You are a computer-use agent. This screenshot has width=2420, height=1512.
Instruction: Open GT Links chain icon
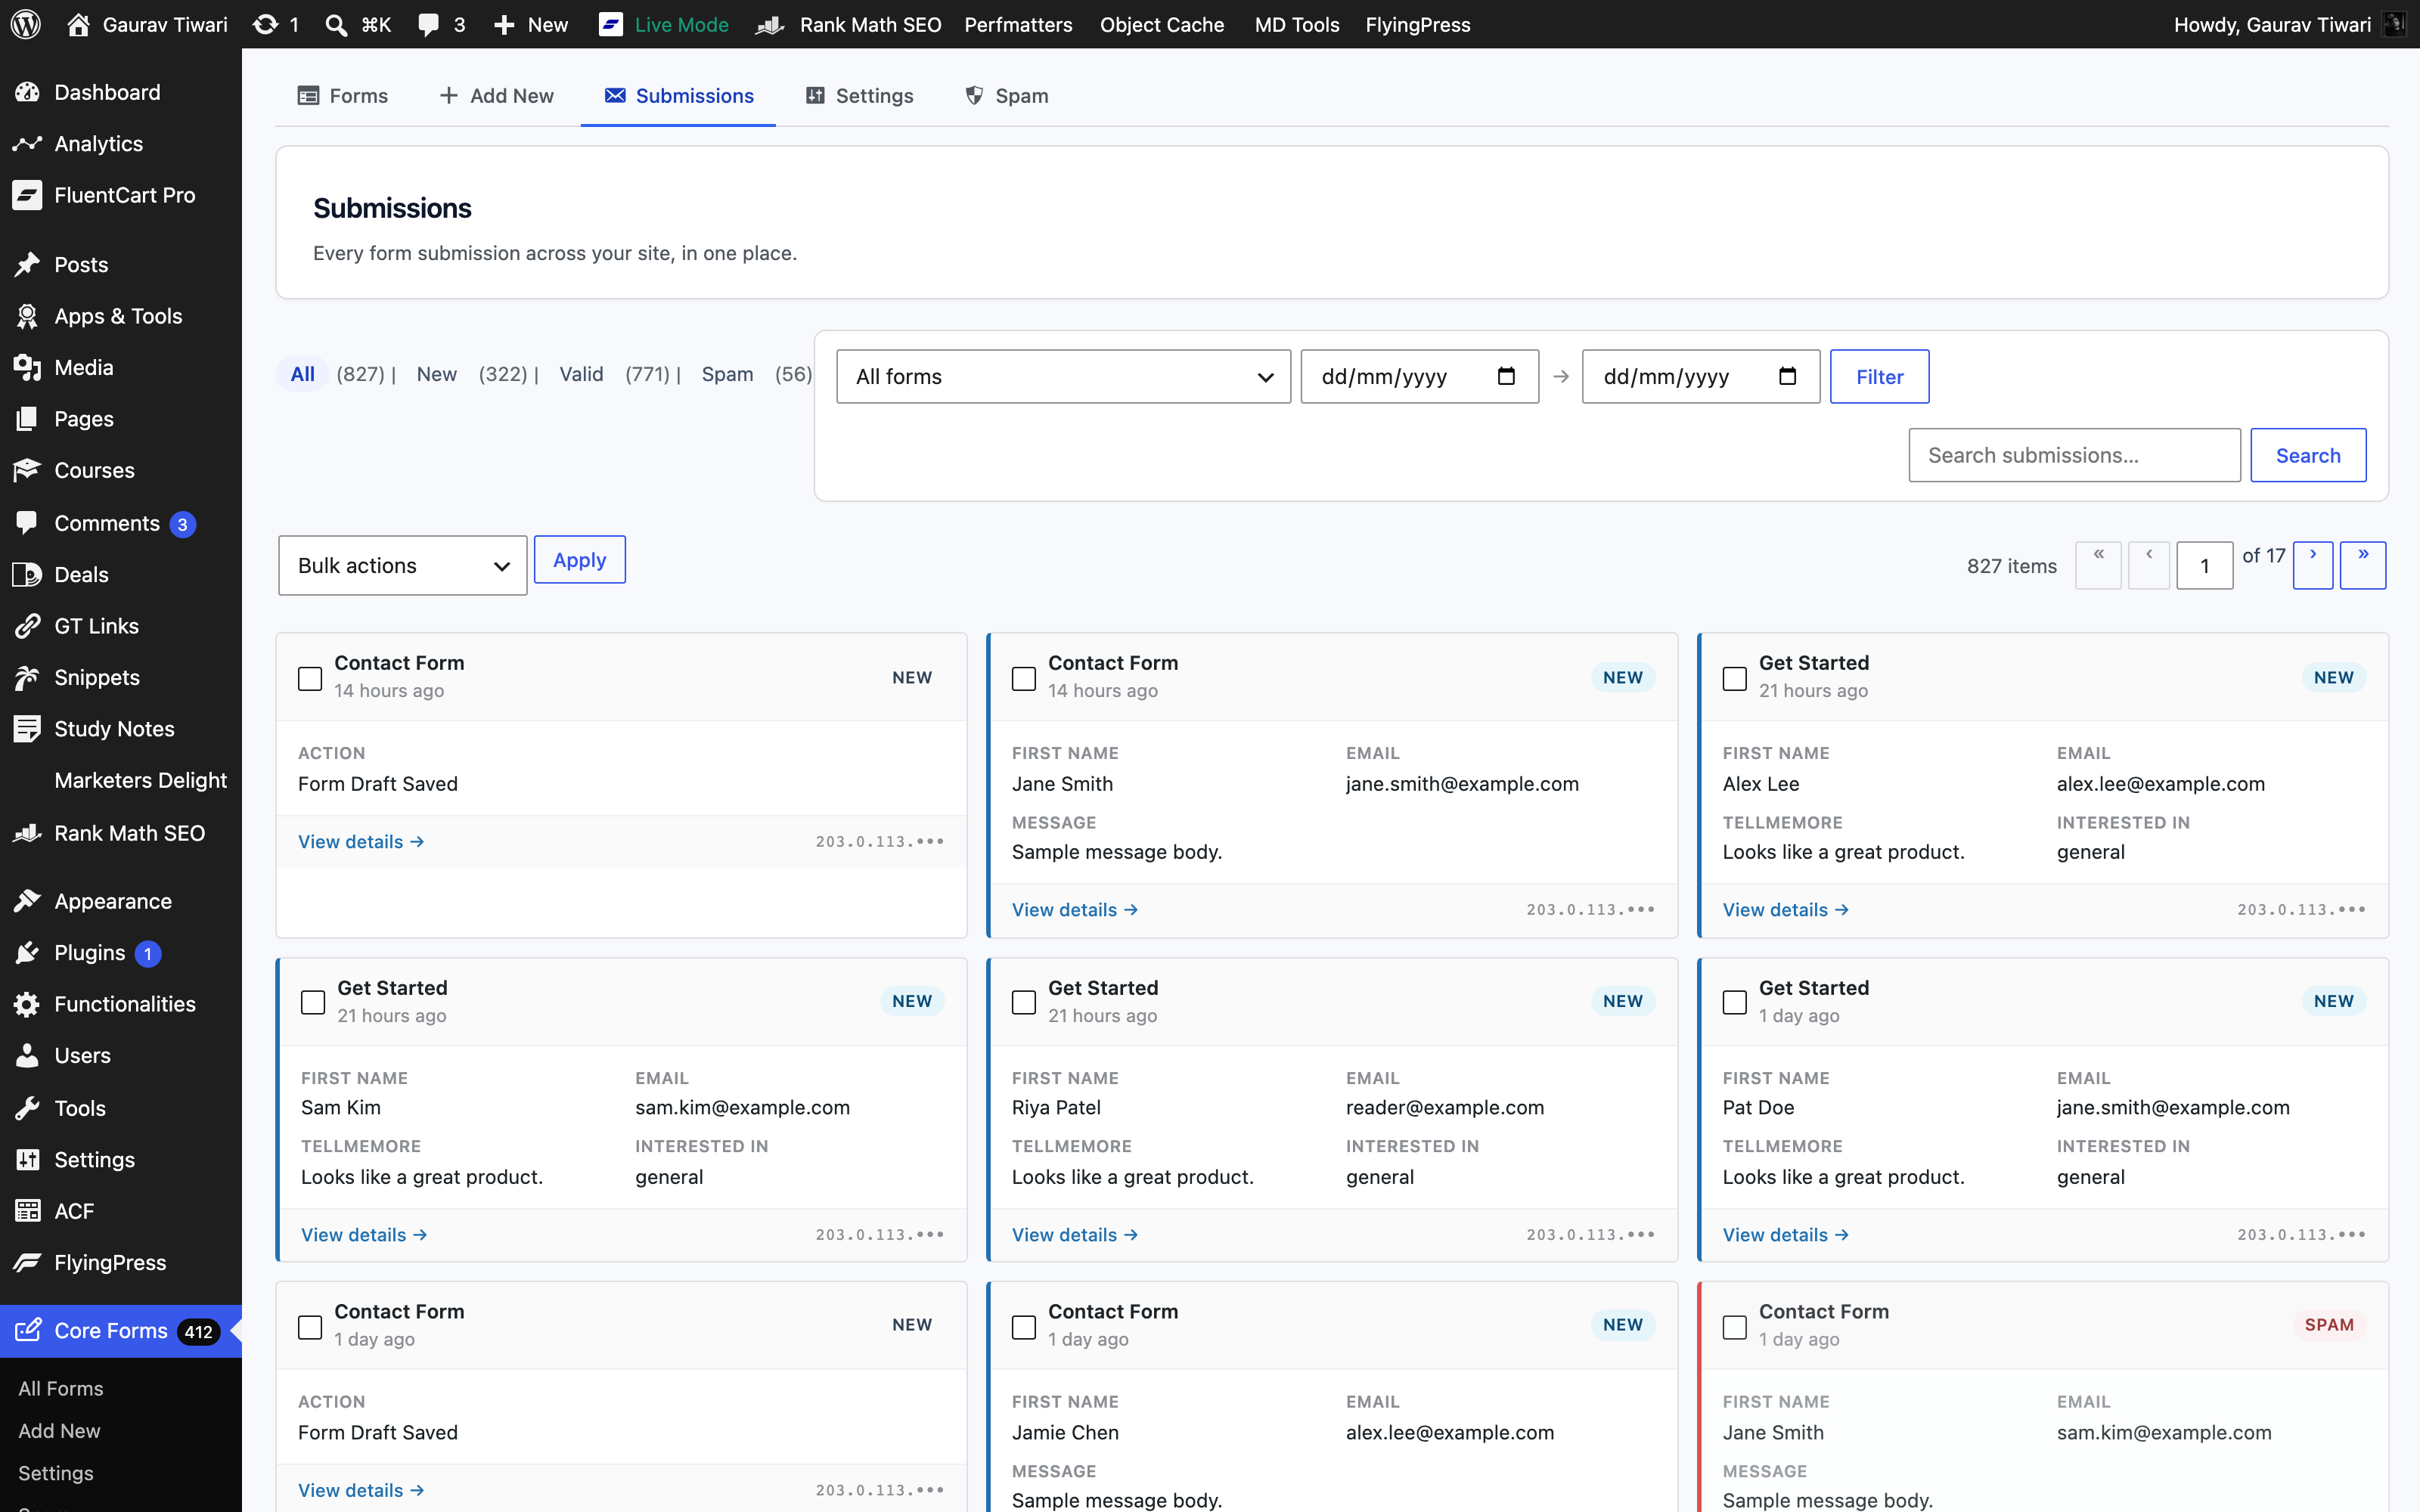tap(27, 626)
